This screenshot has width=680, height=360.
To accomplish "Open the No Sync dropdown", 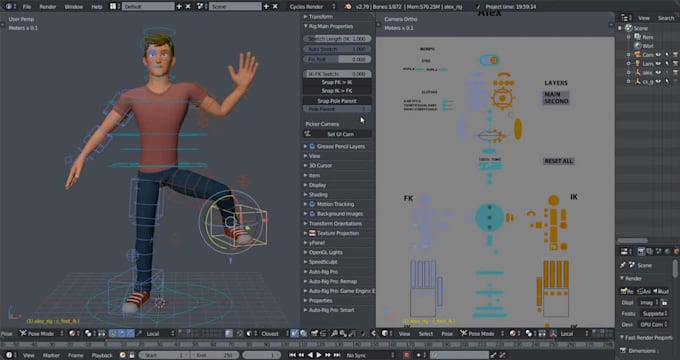I will (371, 355).
